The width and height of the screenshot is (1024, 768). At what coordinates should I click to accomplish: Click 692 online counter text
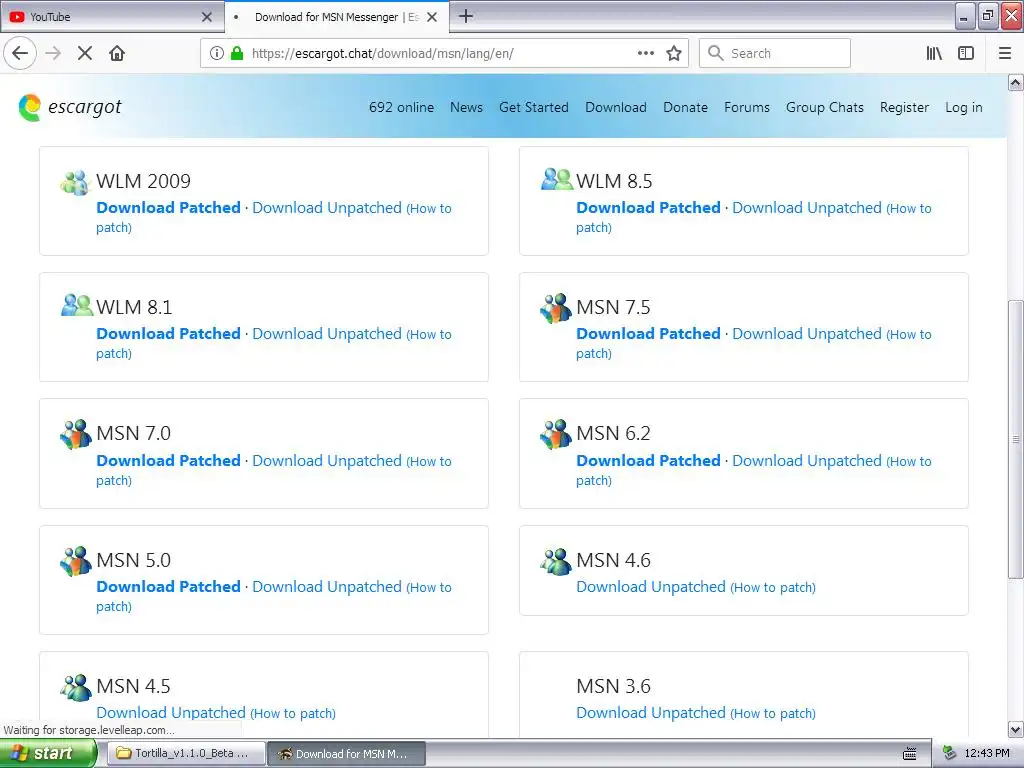(x=401, y=107)
